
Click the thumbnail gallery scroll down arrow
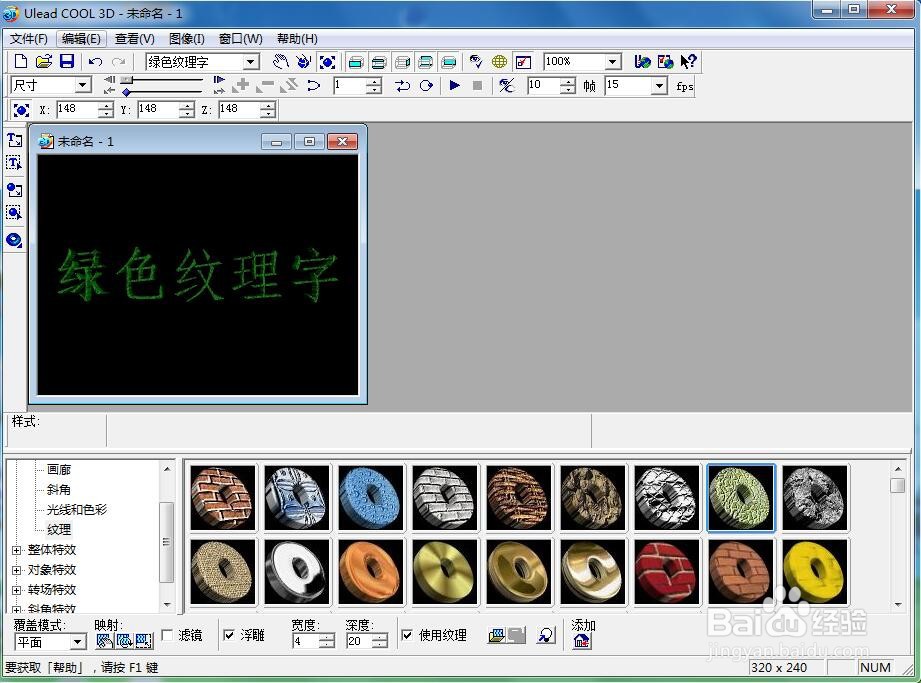(x=898, y=604)
